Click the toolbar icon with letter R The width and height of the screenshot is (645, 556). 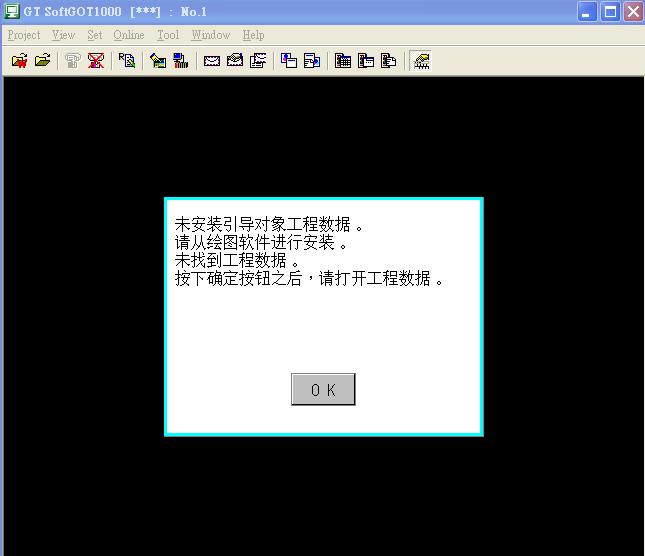[127, 61]
